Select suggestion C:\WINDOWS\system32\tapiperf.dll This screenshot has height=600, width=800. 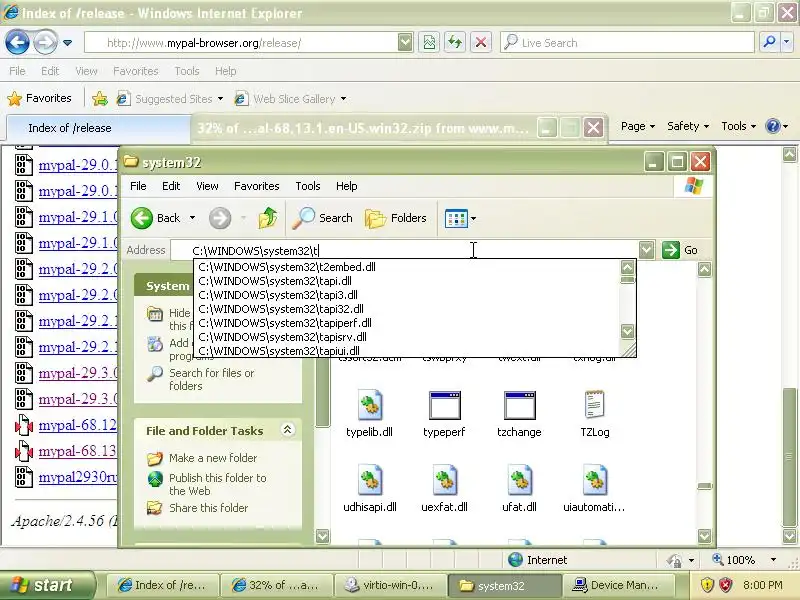click(x=407, y=323)
